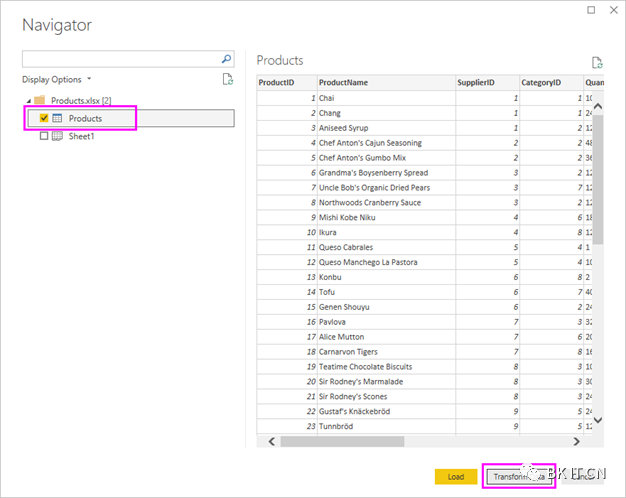Click the Transform Data button
Viewport: 626px width, 498px height.
[519, 477]
